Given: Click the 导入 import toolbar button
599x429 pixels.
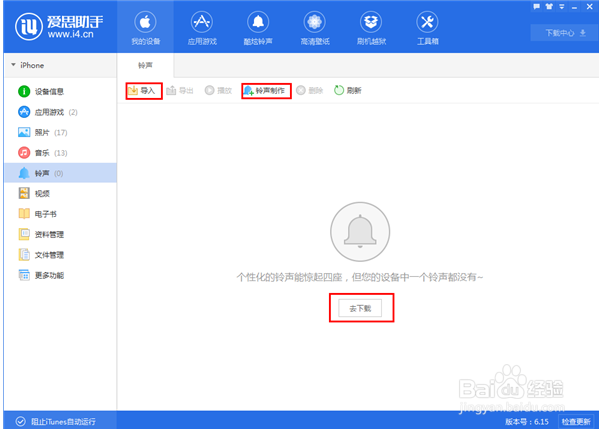Looking at the screenshot, I should tap(142, 91).
